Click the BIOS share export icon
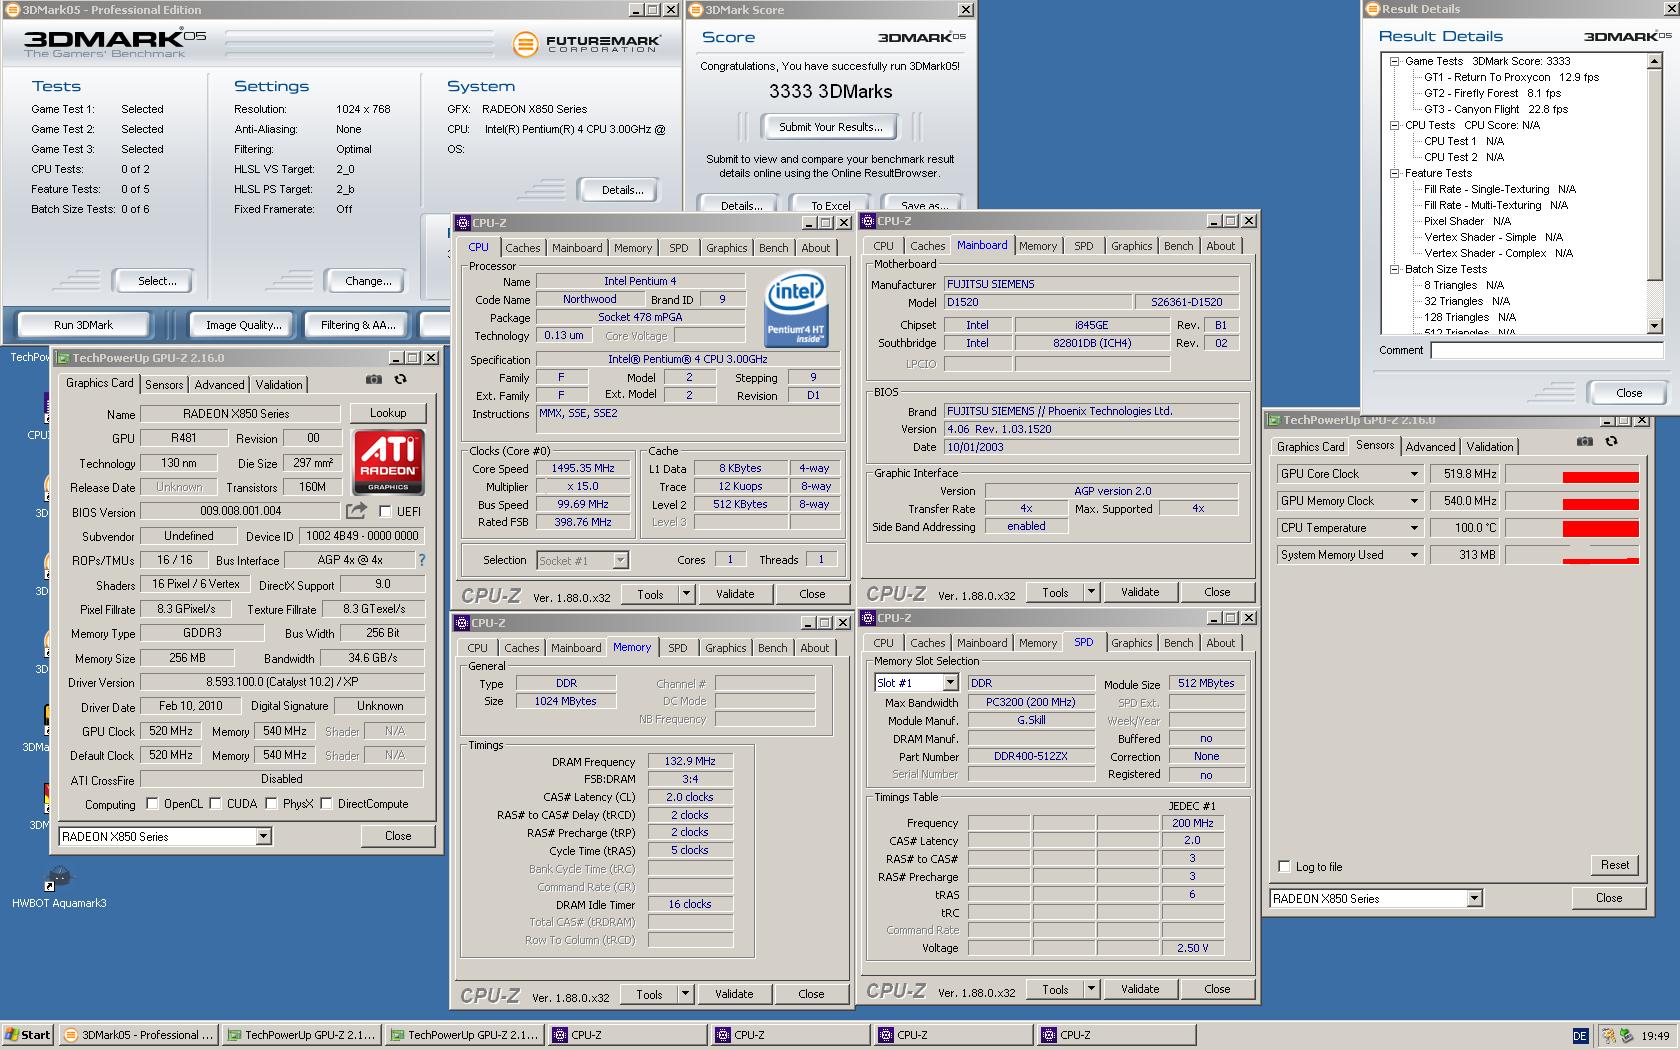The image size is (1680, 1050). click(x=356, y=511)
